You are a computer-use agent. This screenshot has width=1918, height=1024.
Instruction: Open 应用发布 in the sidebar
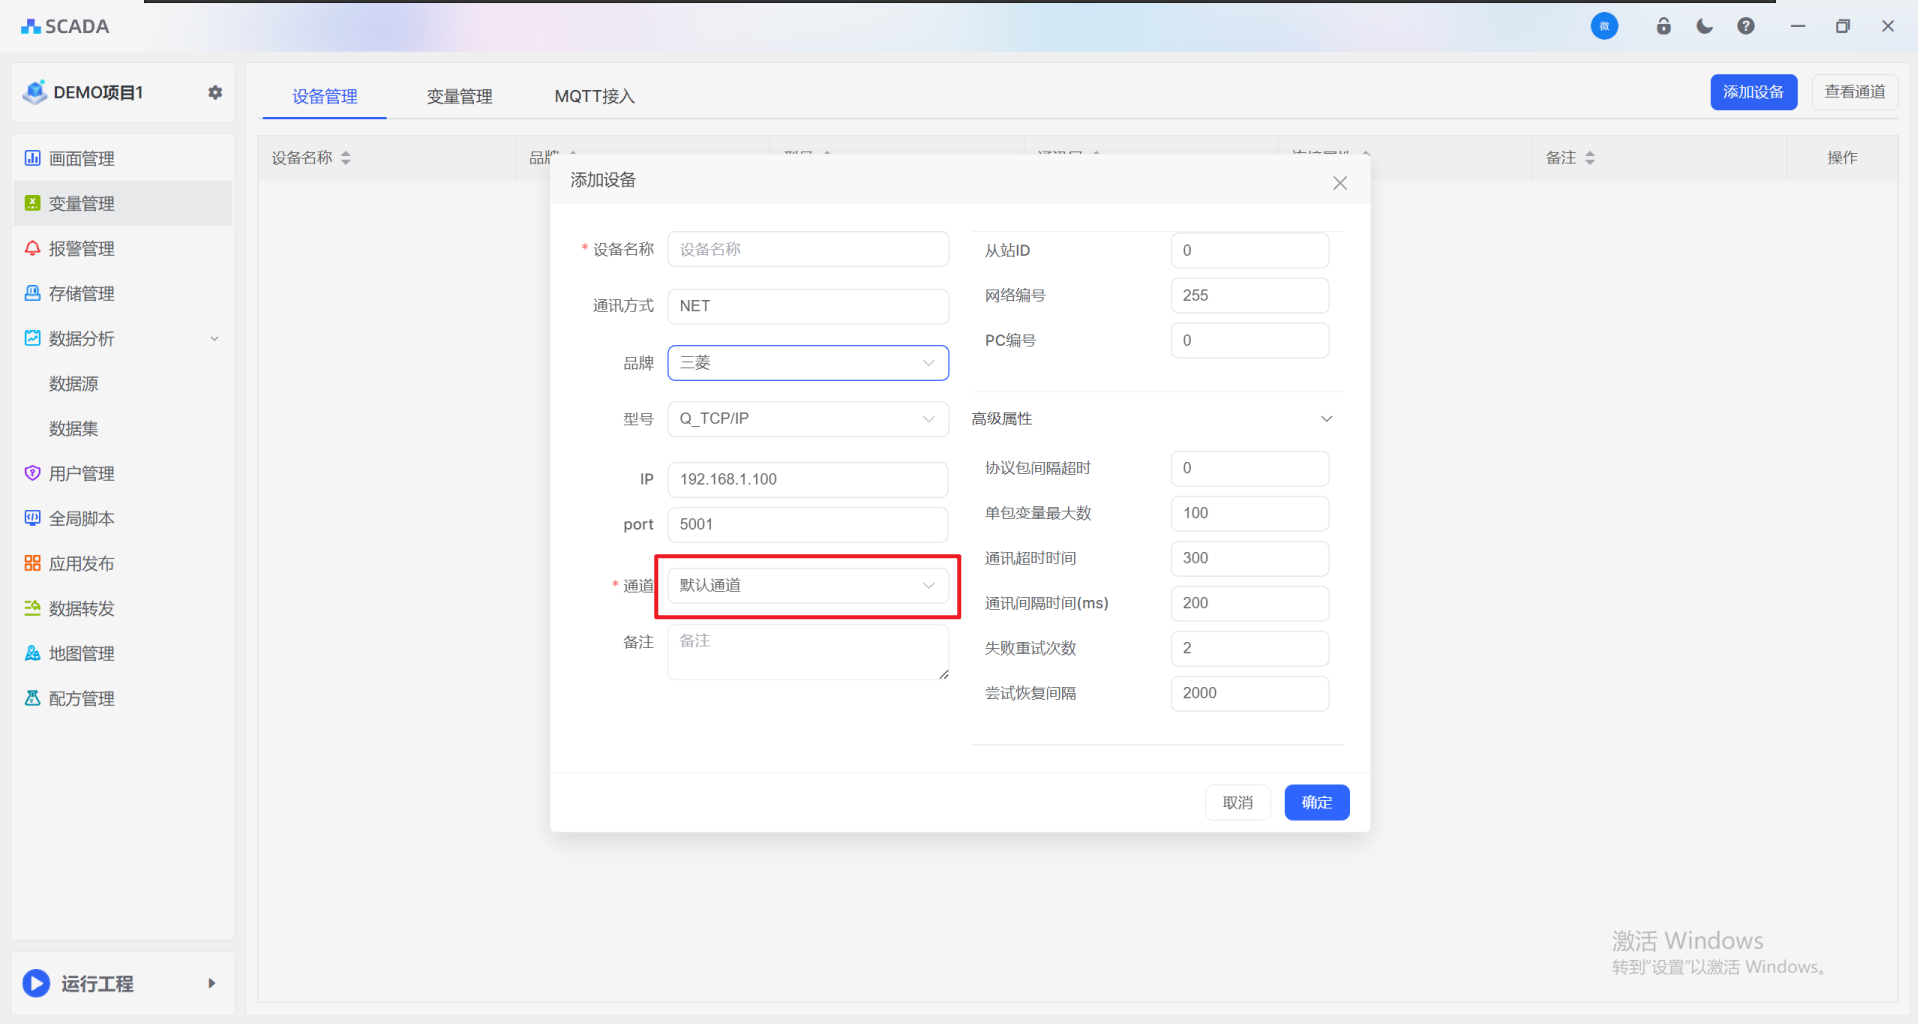(x=122, y=563)
